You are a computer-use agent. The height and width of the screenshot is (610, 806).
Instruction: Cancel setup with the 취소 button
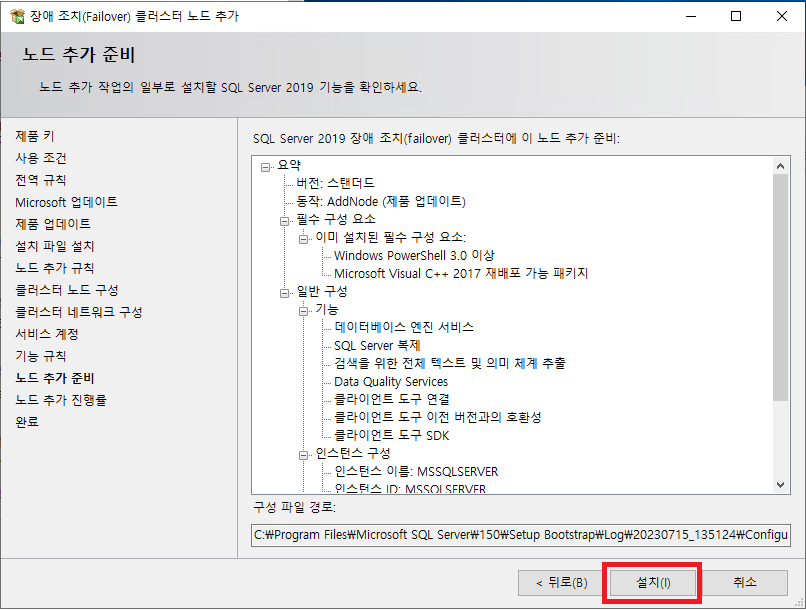click(744, 583)
